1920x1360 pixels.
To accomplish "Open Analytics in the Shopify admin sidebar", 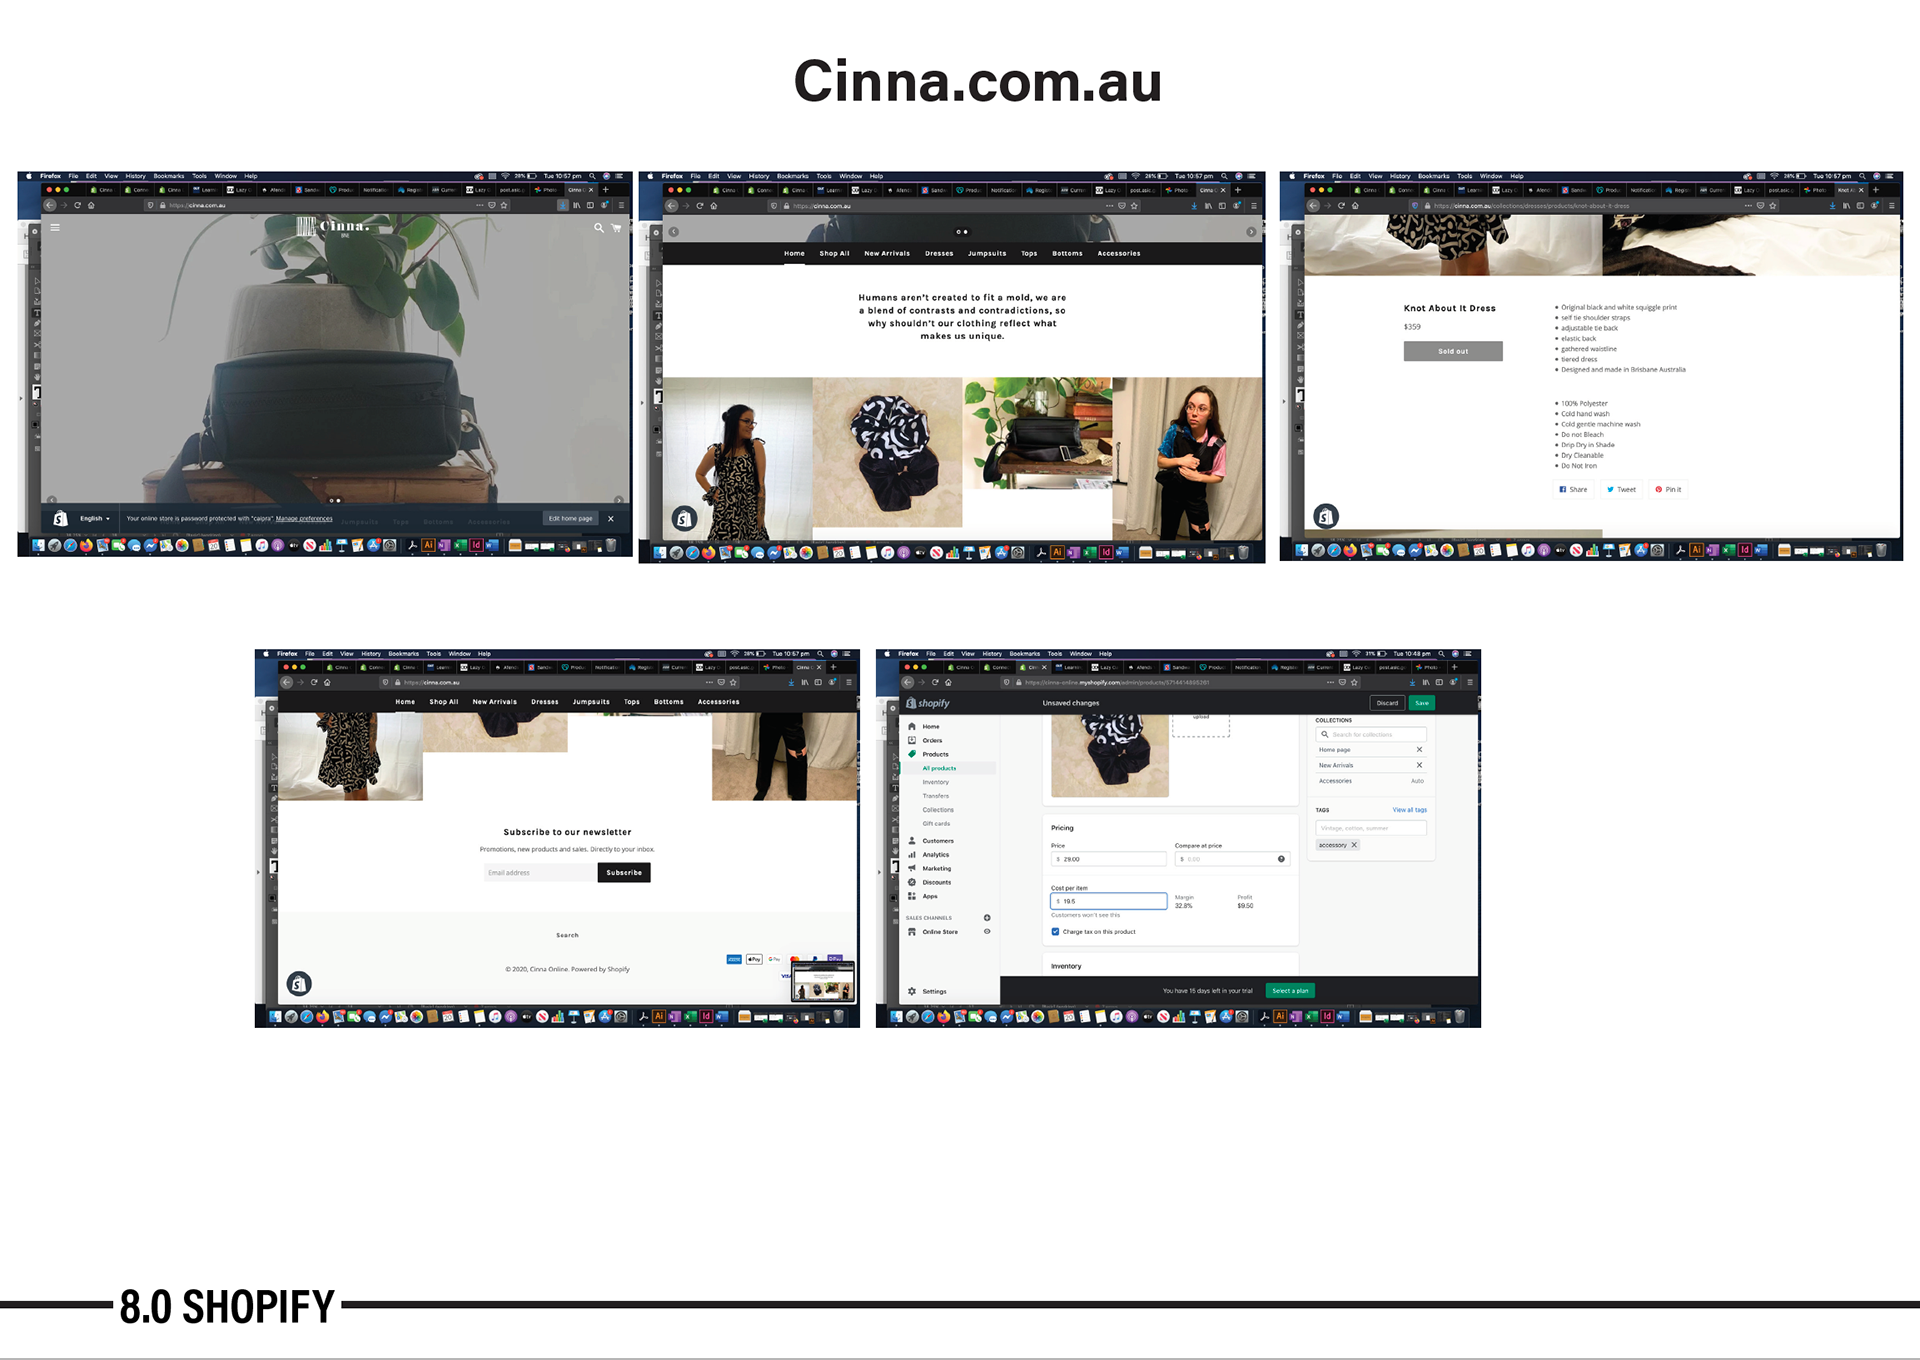I will (x=935, y=855).
